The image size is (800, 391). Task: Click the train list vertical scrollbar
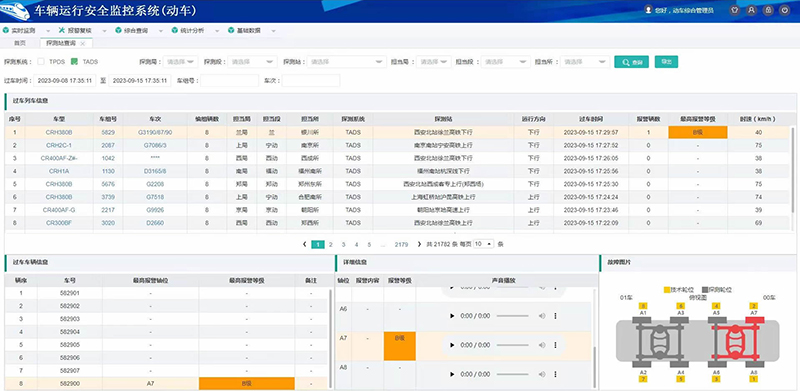[793, 171]
